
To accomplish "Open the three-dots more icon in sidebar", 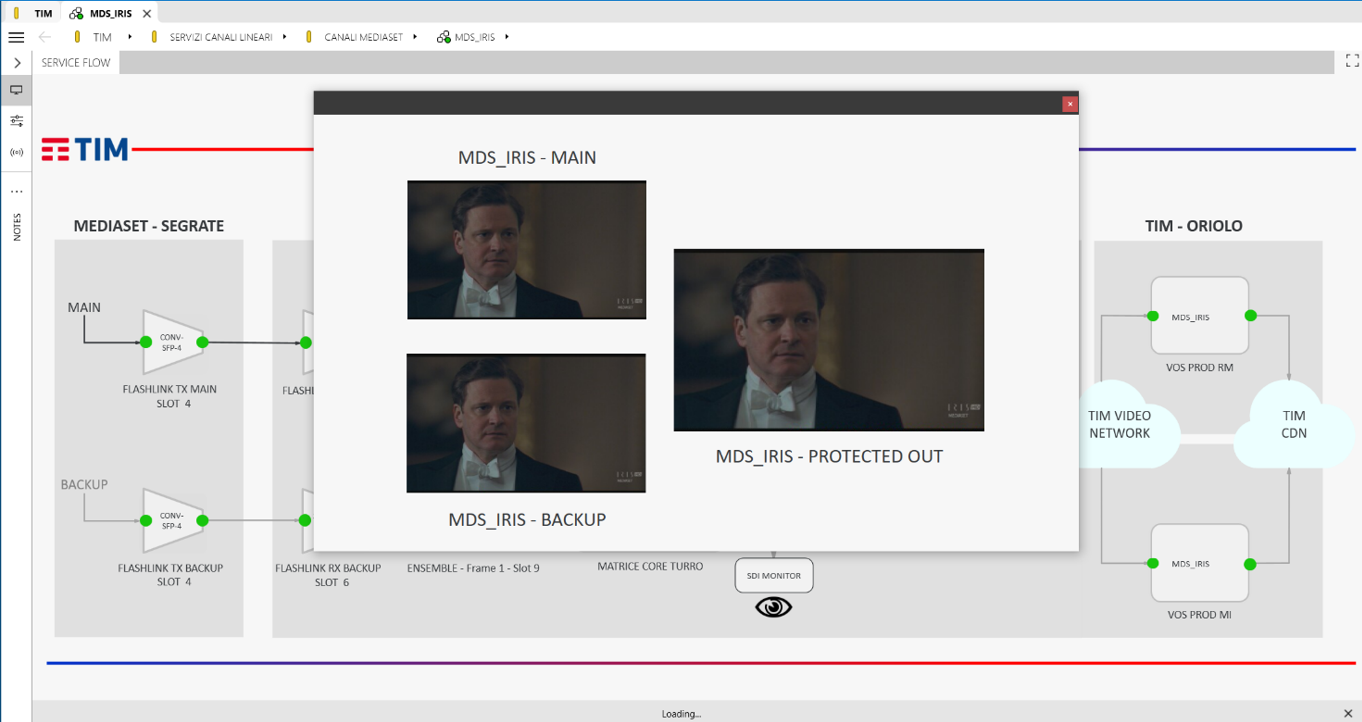I will point(16,191).
